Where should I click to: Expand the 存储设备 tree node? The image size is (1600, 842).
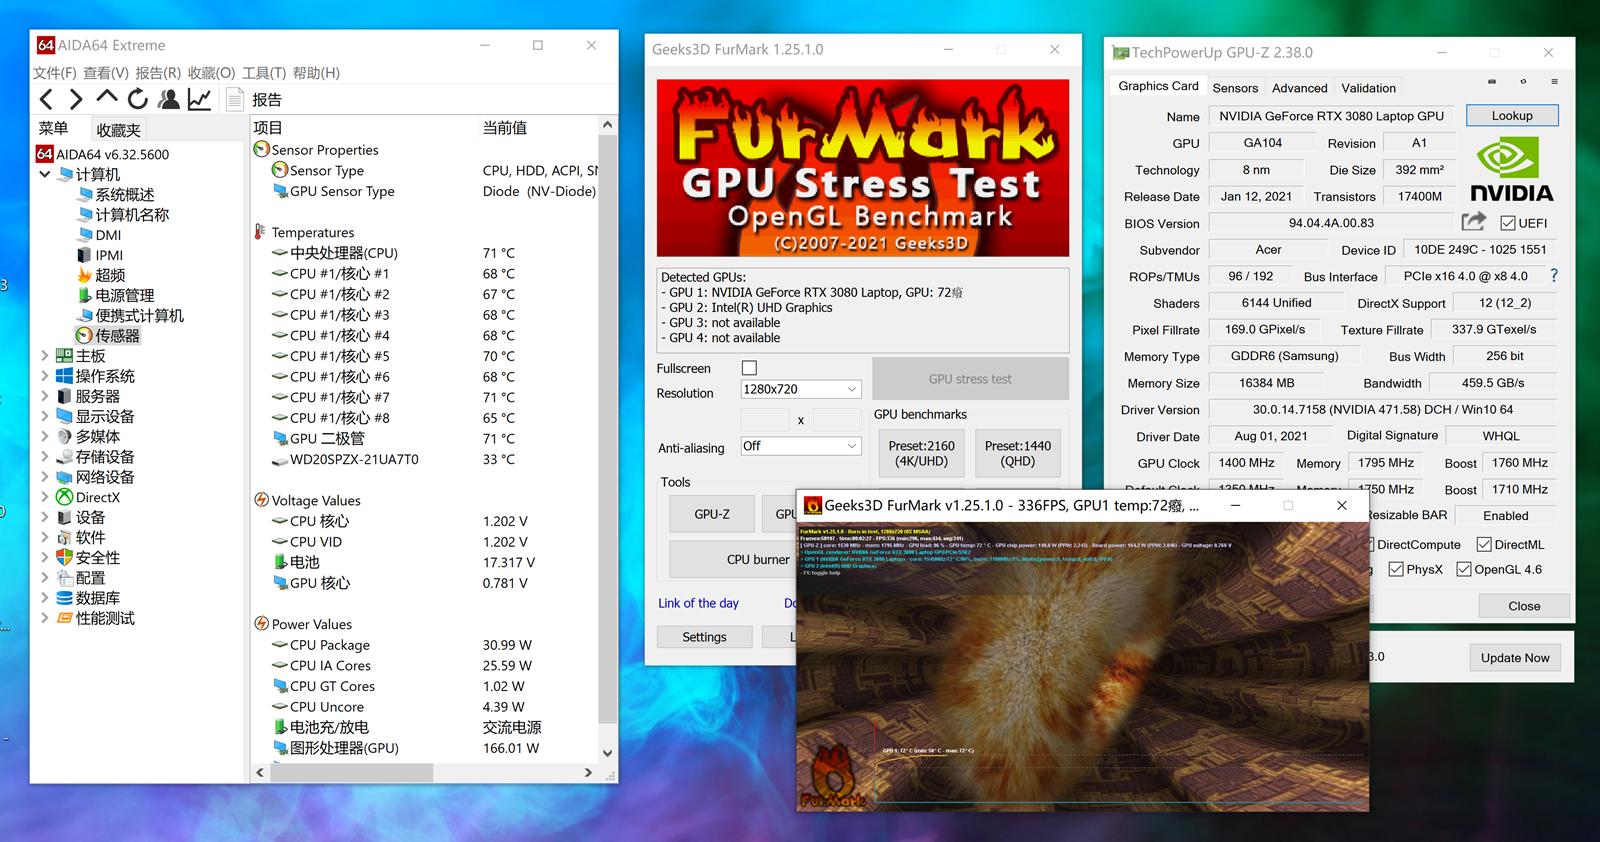tap(45, 457)
